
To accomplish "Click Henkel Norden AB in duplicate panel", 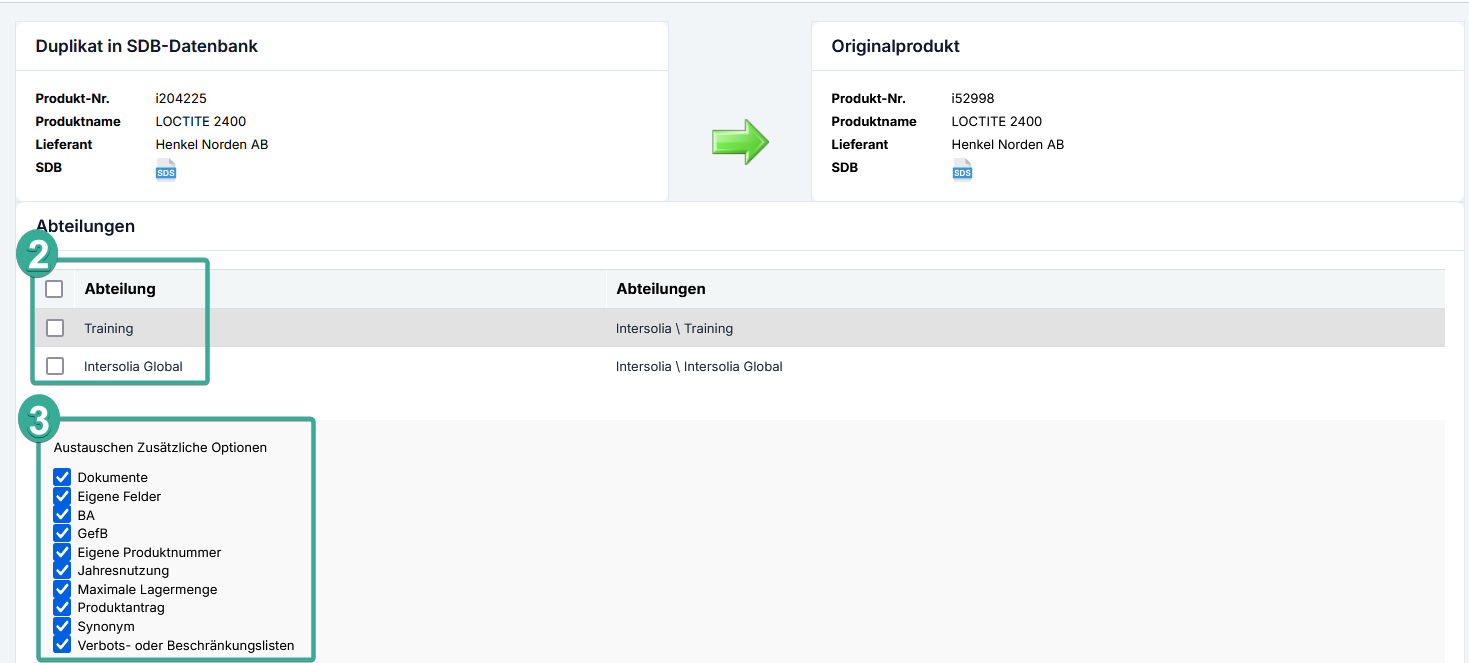I will pyautogui.click(x=212, y=144).
